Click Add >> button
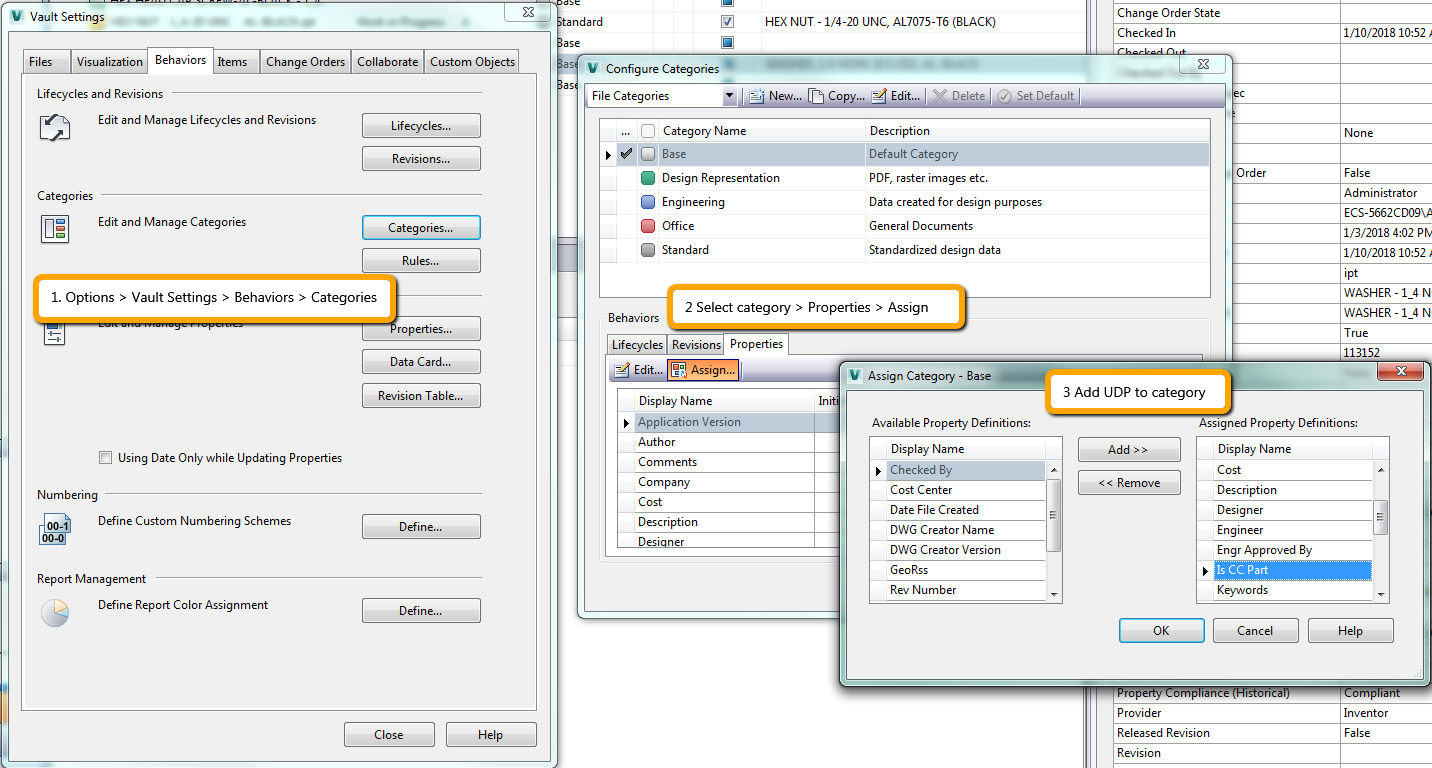The width and height of the screenshot is (1432, 768). (x=1129, y=450)
